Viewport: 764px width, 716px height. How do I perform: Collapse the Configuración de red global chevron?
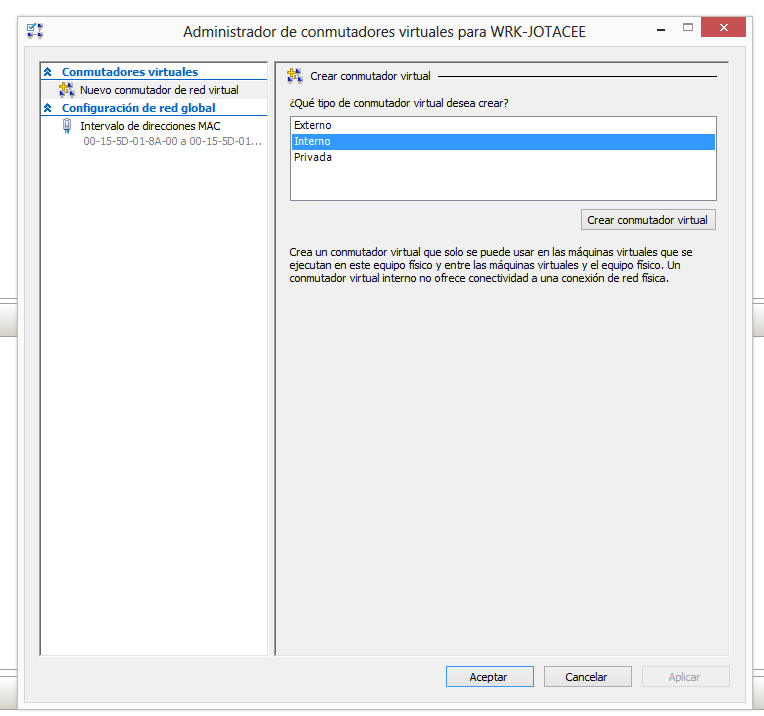pyautogui.click(x=47, y=108)
